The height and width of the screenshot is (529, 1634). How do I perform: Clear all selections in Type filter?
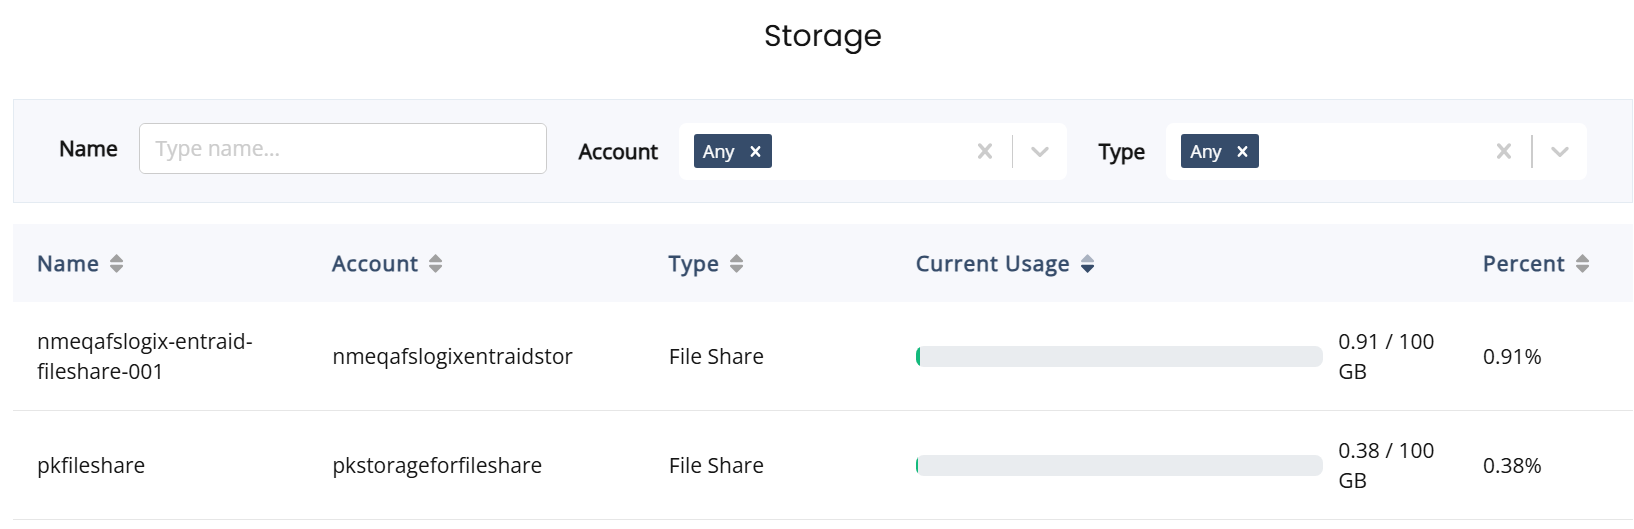click(1504, 151)
